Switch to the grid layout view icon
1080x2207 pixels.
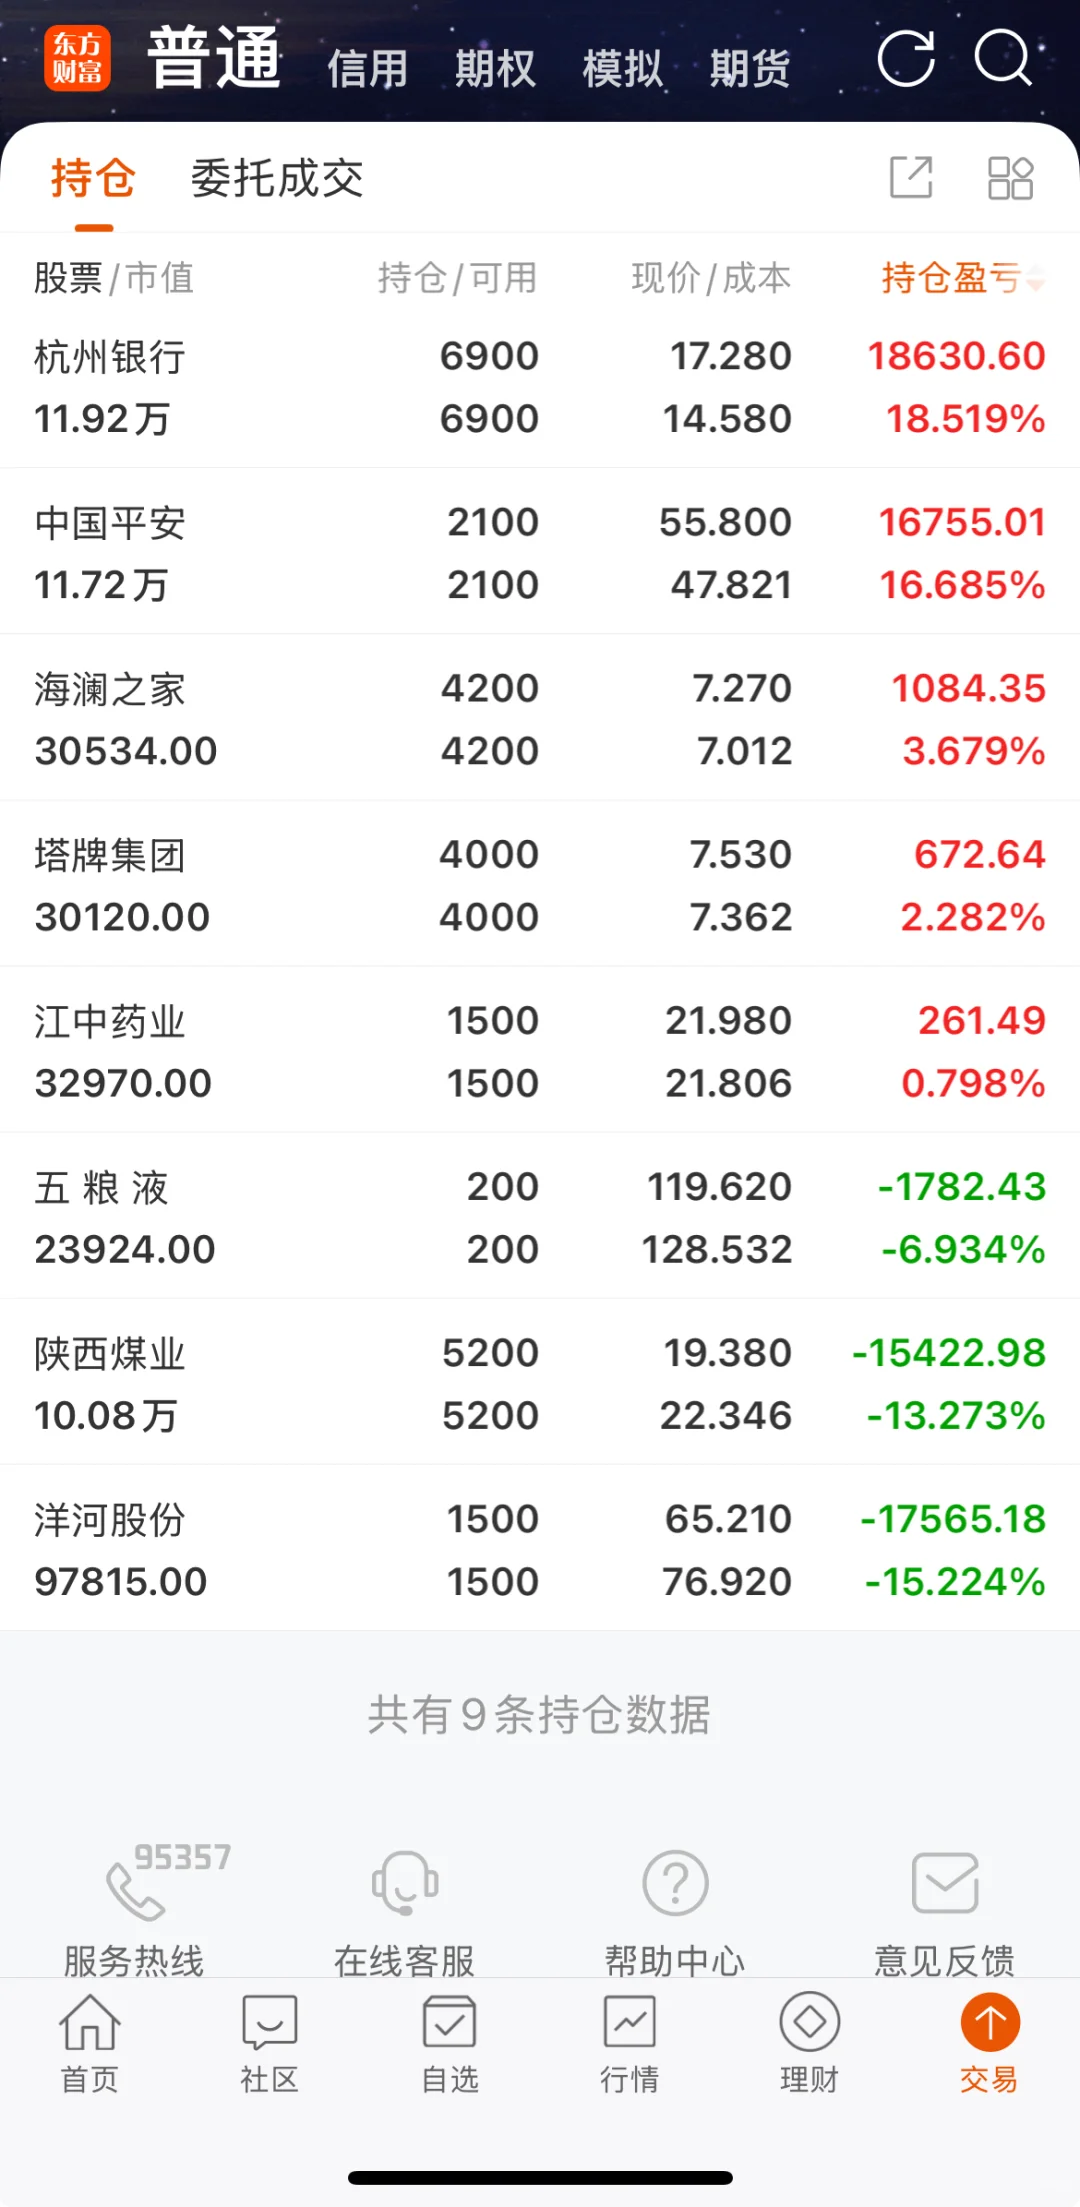click(x=1010, y=178)
